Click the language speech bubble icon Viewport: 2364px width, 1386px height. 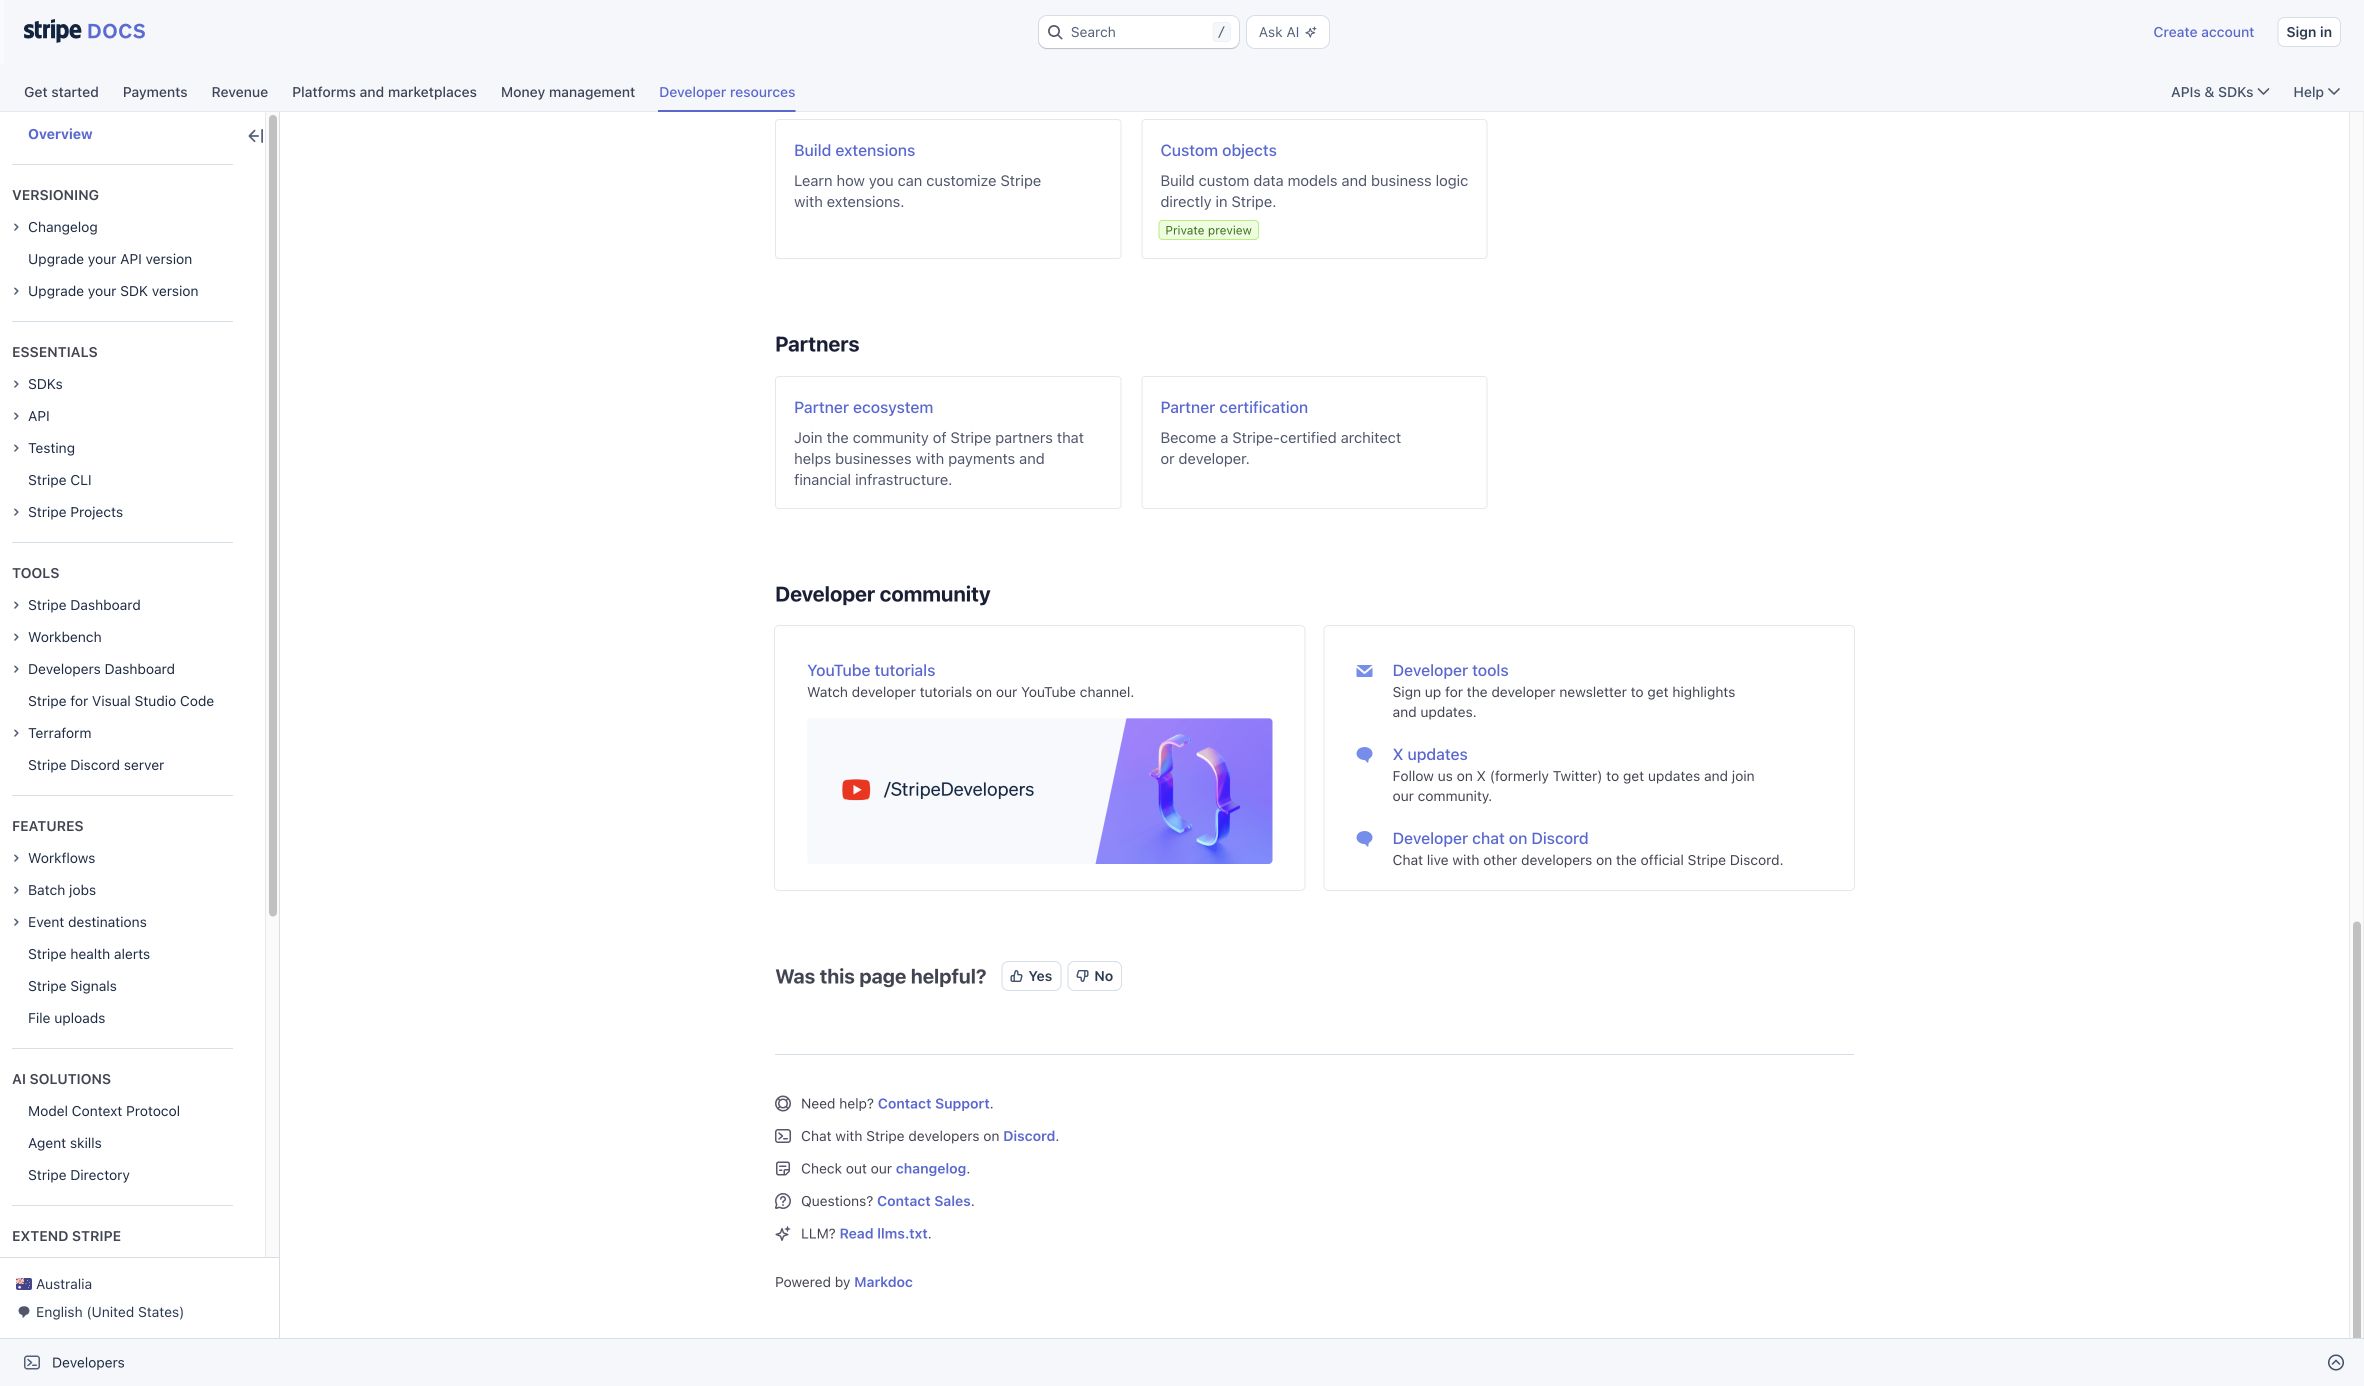[24, 1312]
